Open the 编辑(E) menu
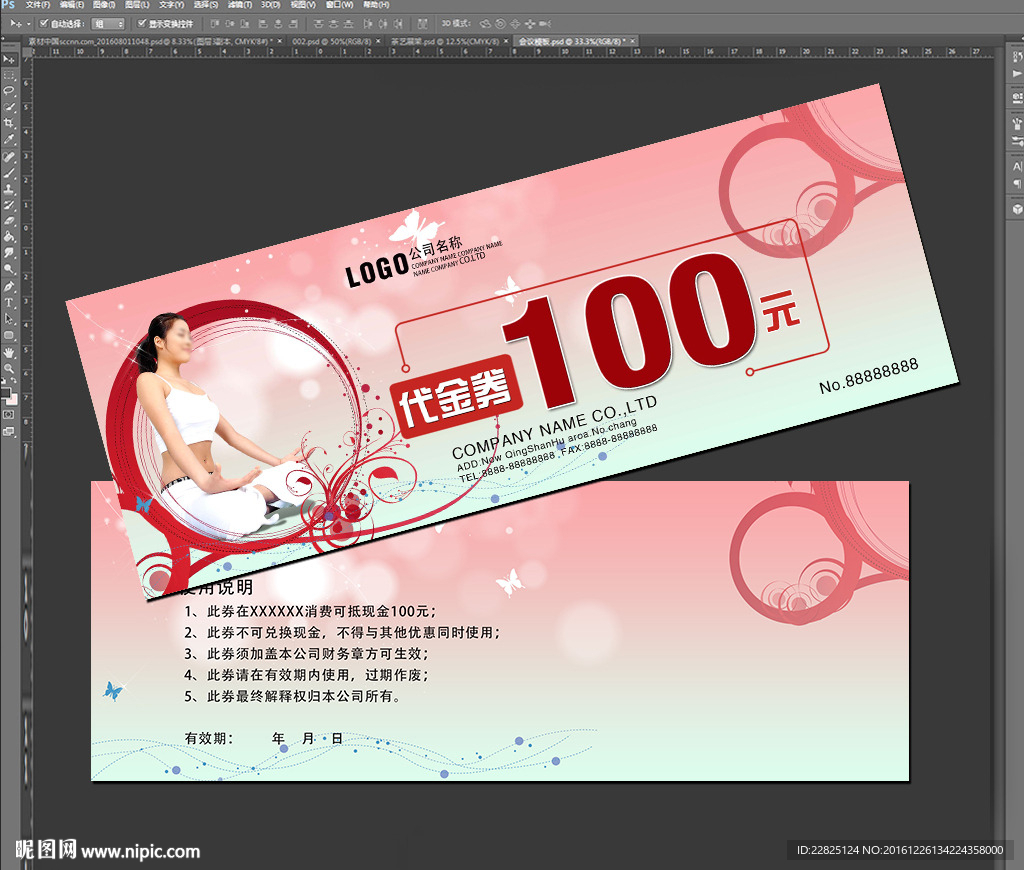The image size is (1024, 870). pos(72,5)
